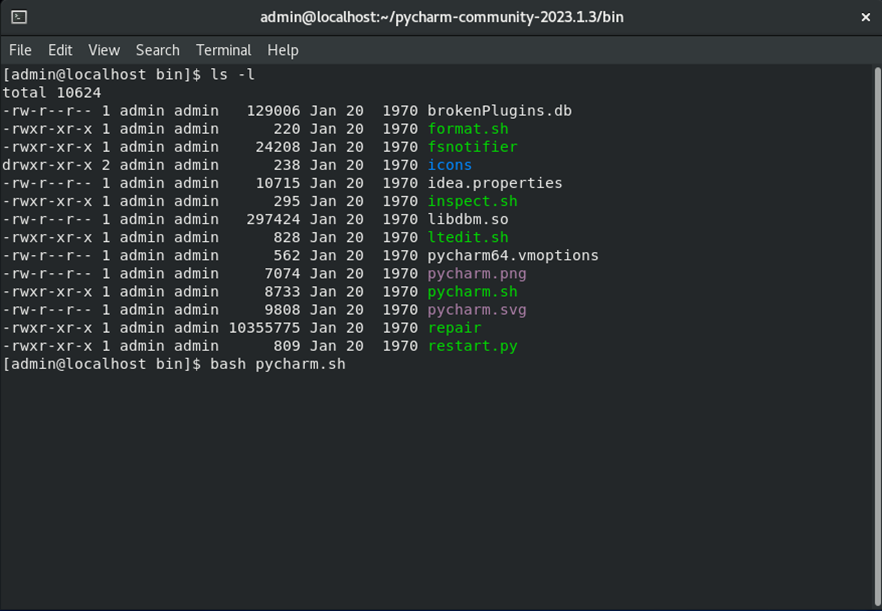Click the brokenPlugins.db file name
Image resolution: width=882 pixels, height=611 pixels.
(500, 111)
